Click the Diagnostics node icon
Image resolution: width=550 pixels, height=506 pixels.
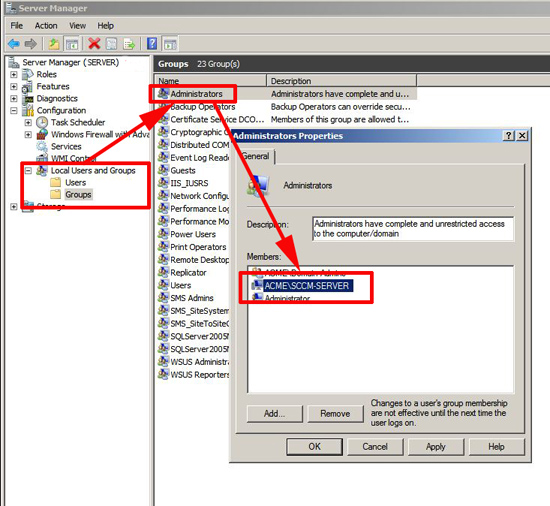(28, 99)
